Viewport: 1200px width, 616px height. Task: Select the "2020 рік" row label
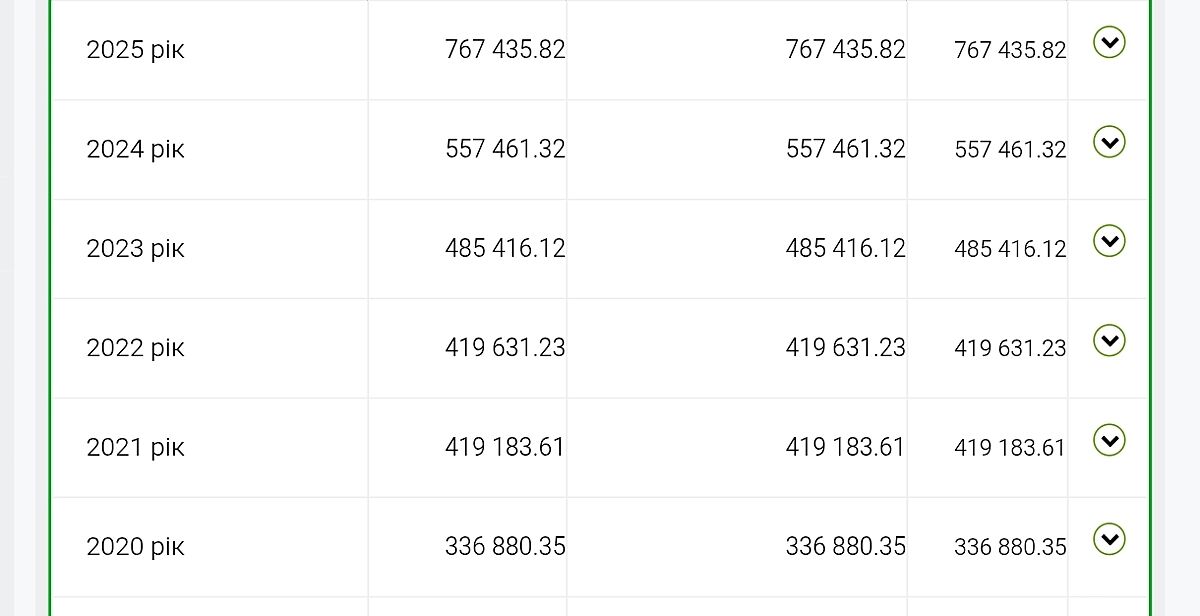coord(135,547)
